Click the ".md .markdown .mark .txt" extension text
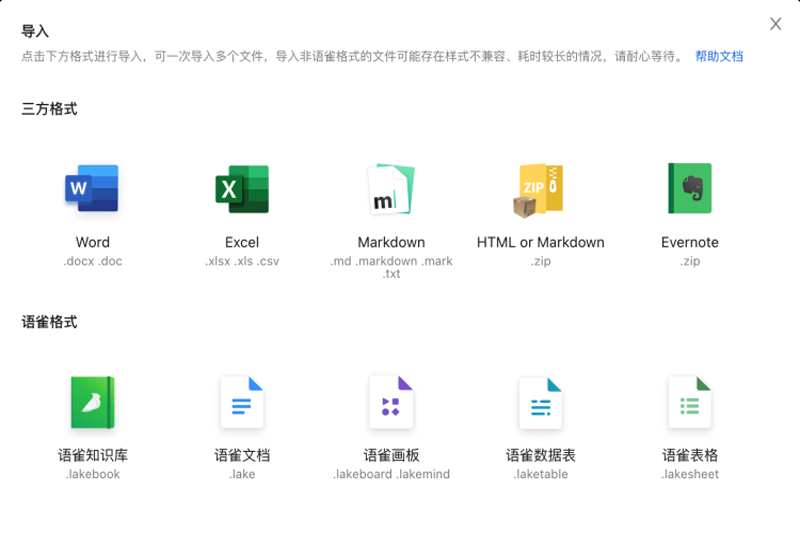 391,266
